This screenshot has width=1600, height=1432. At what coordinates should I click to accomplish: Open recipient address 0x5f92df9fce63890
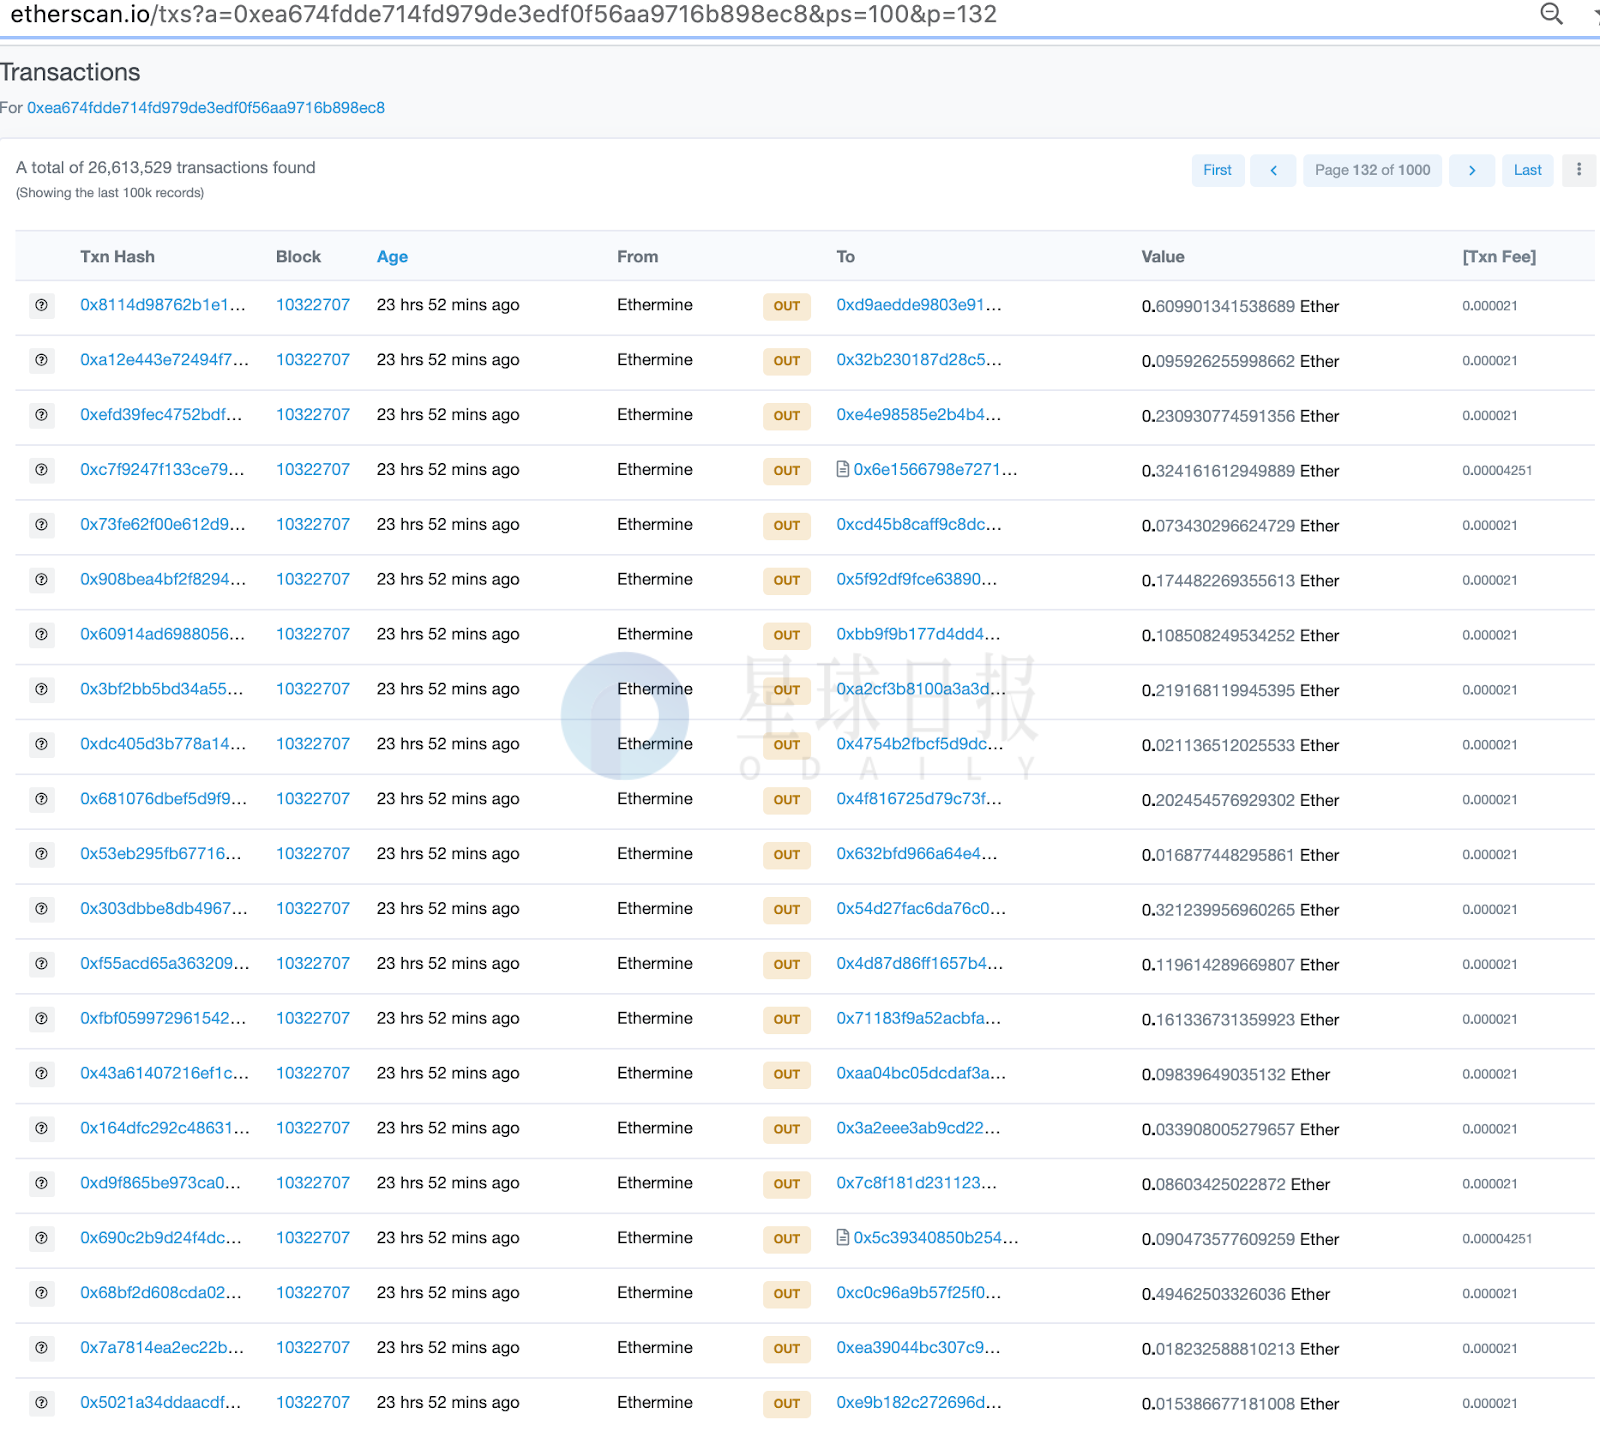pos(917,579)
